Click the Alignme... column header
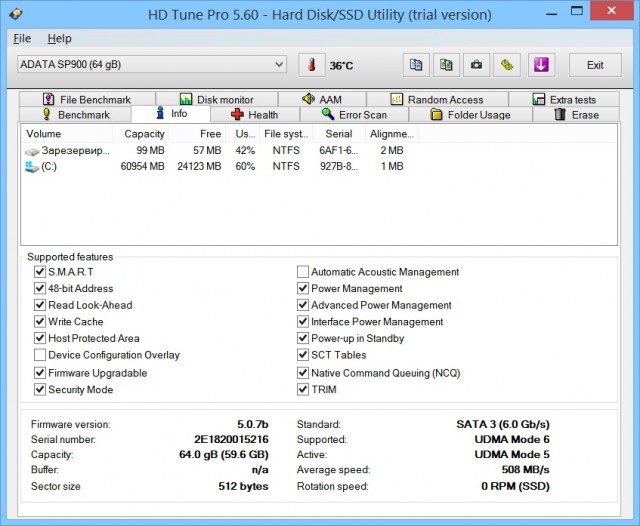 point(392,134)
